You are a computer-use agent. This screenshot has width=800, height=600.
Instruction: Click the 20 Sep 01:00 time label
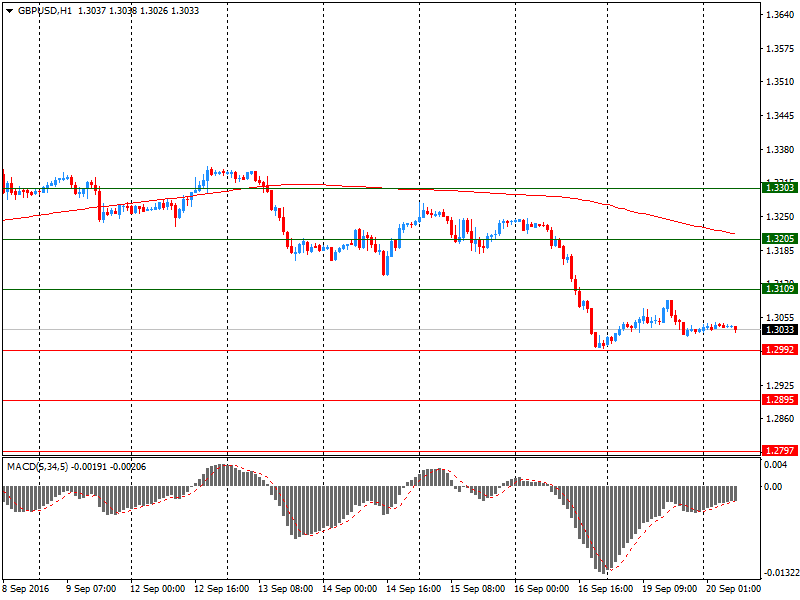(x=733, y=589)
